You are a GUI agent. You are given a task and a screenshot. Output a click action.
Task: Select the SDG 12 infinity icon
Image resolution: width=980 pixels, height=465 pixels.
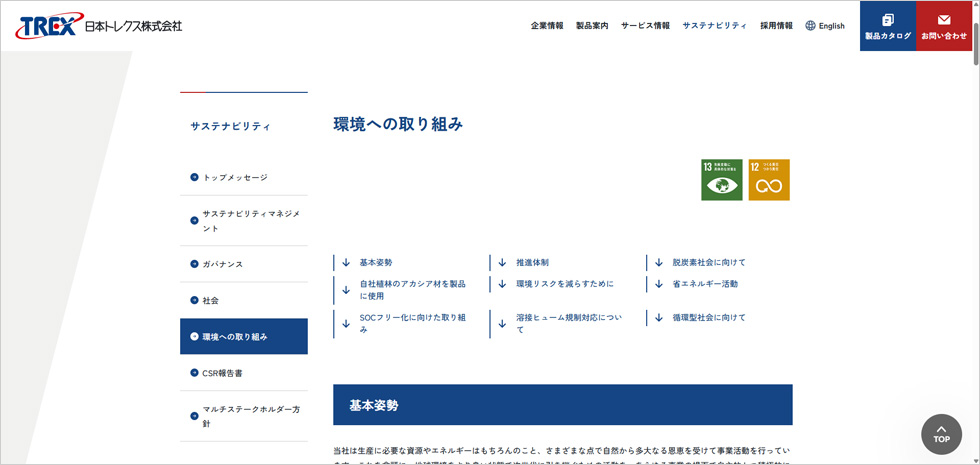769,180
